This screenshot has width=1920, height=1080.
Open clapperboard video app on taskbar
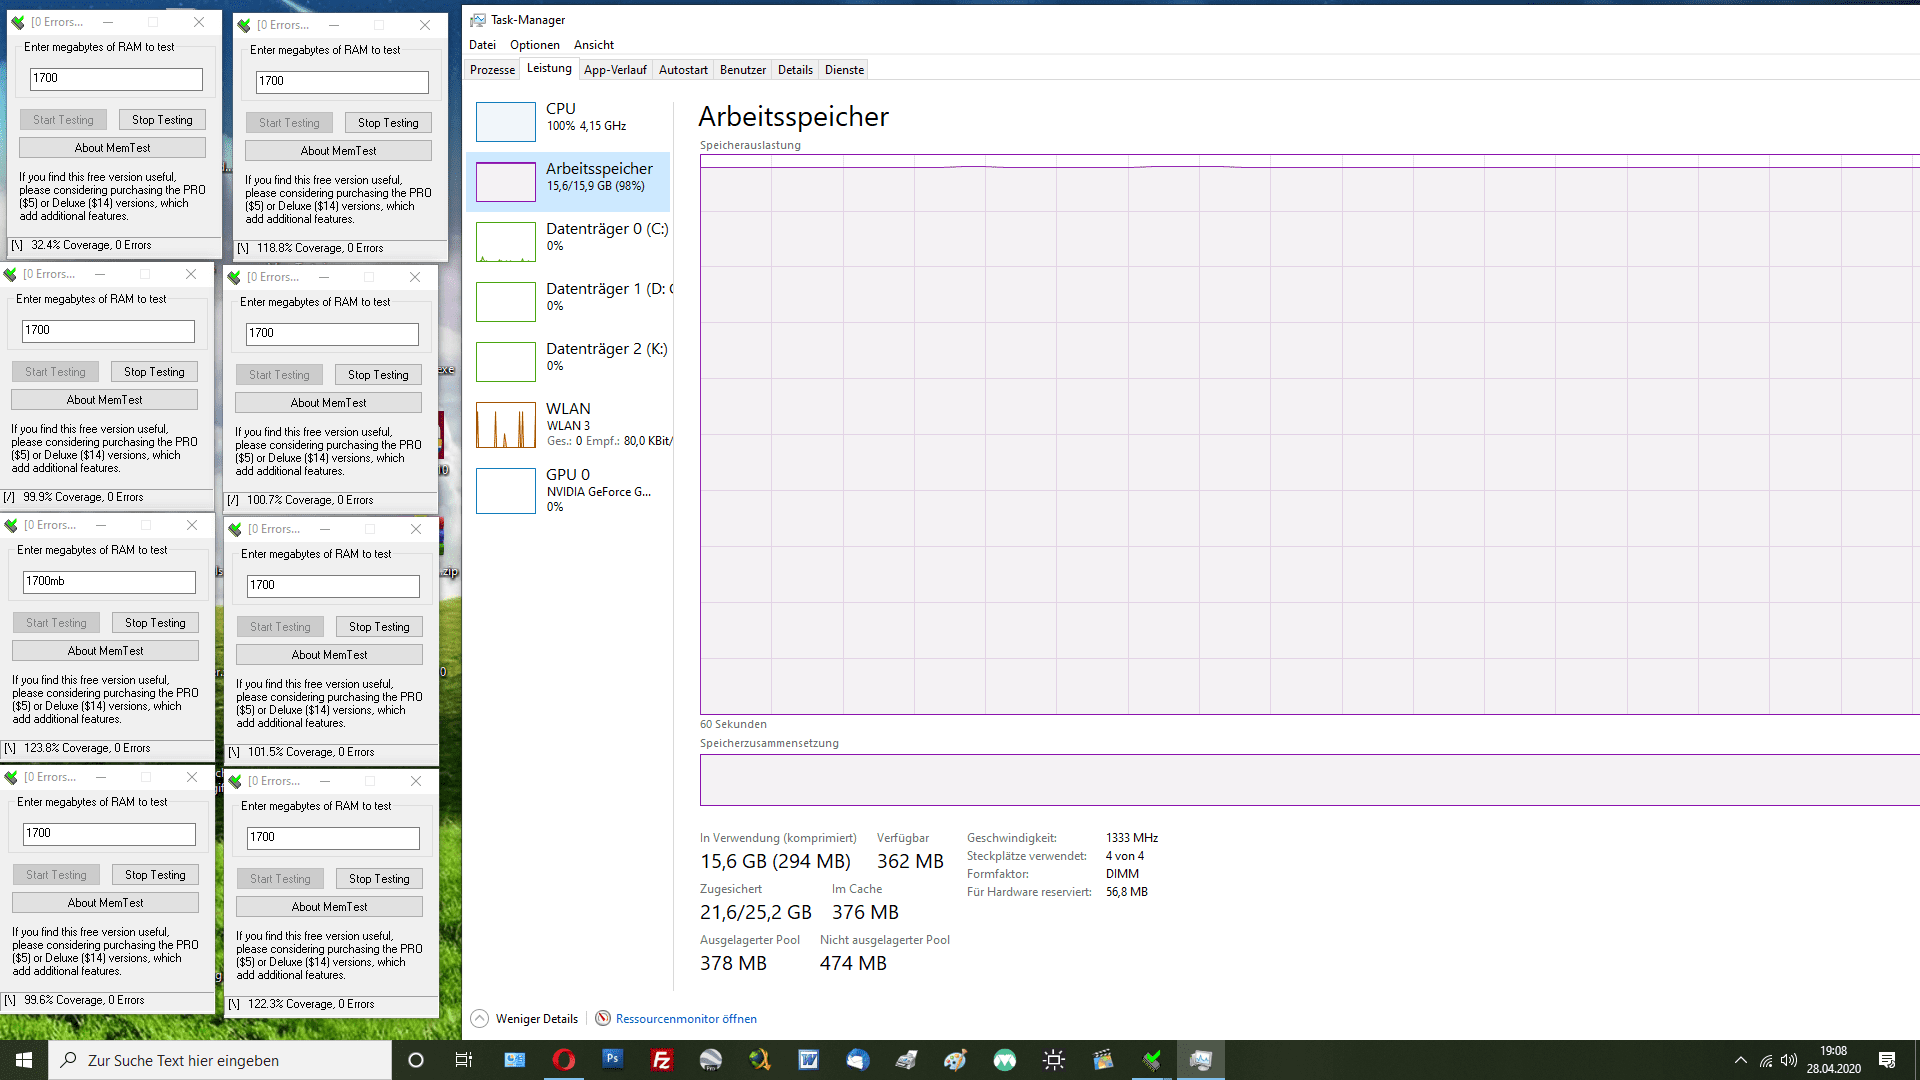pyautogui.click(x=1103, y=1060)
